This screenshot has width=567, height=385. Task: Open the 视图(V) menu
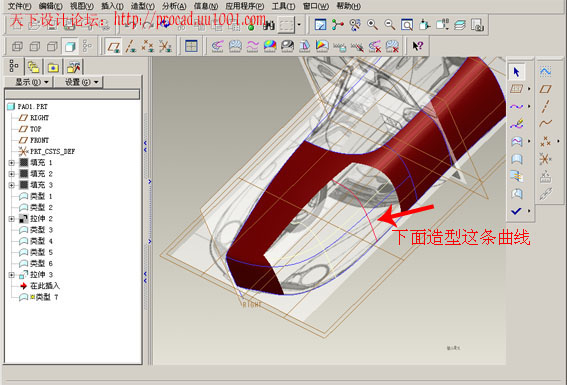pyautogui.click(x=82, y=6)
